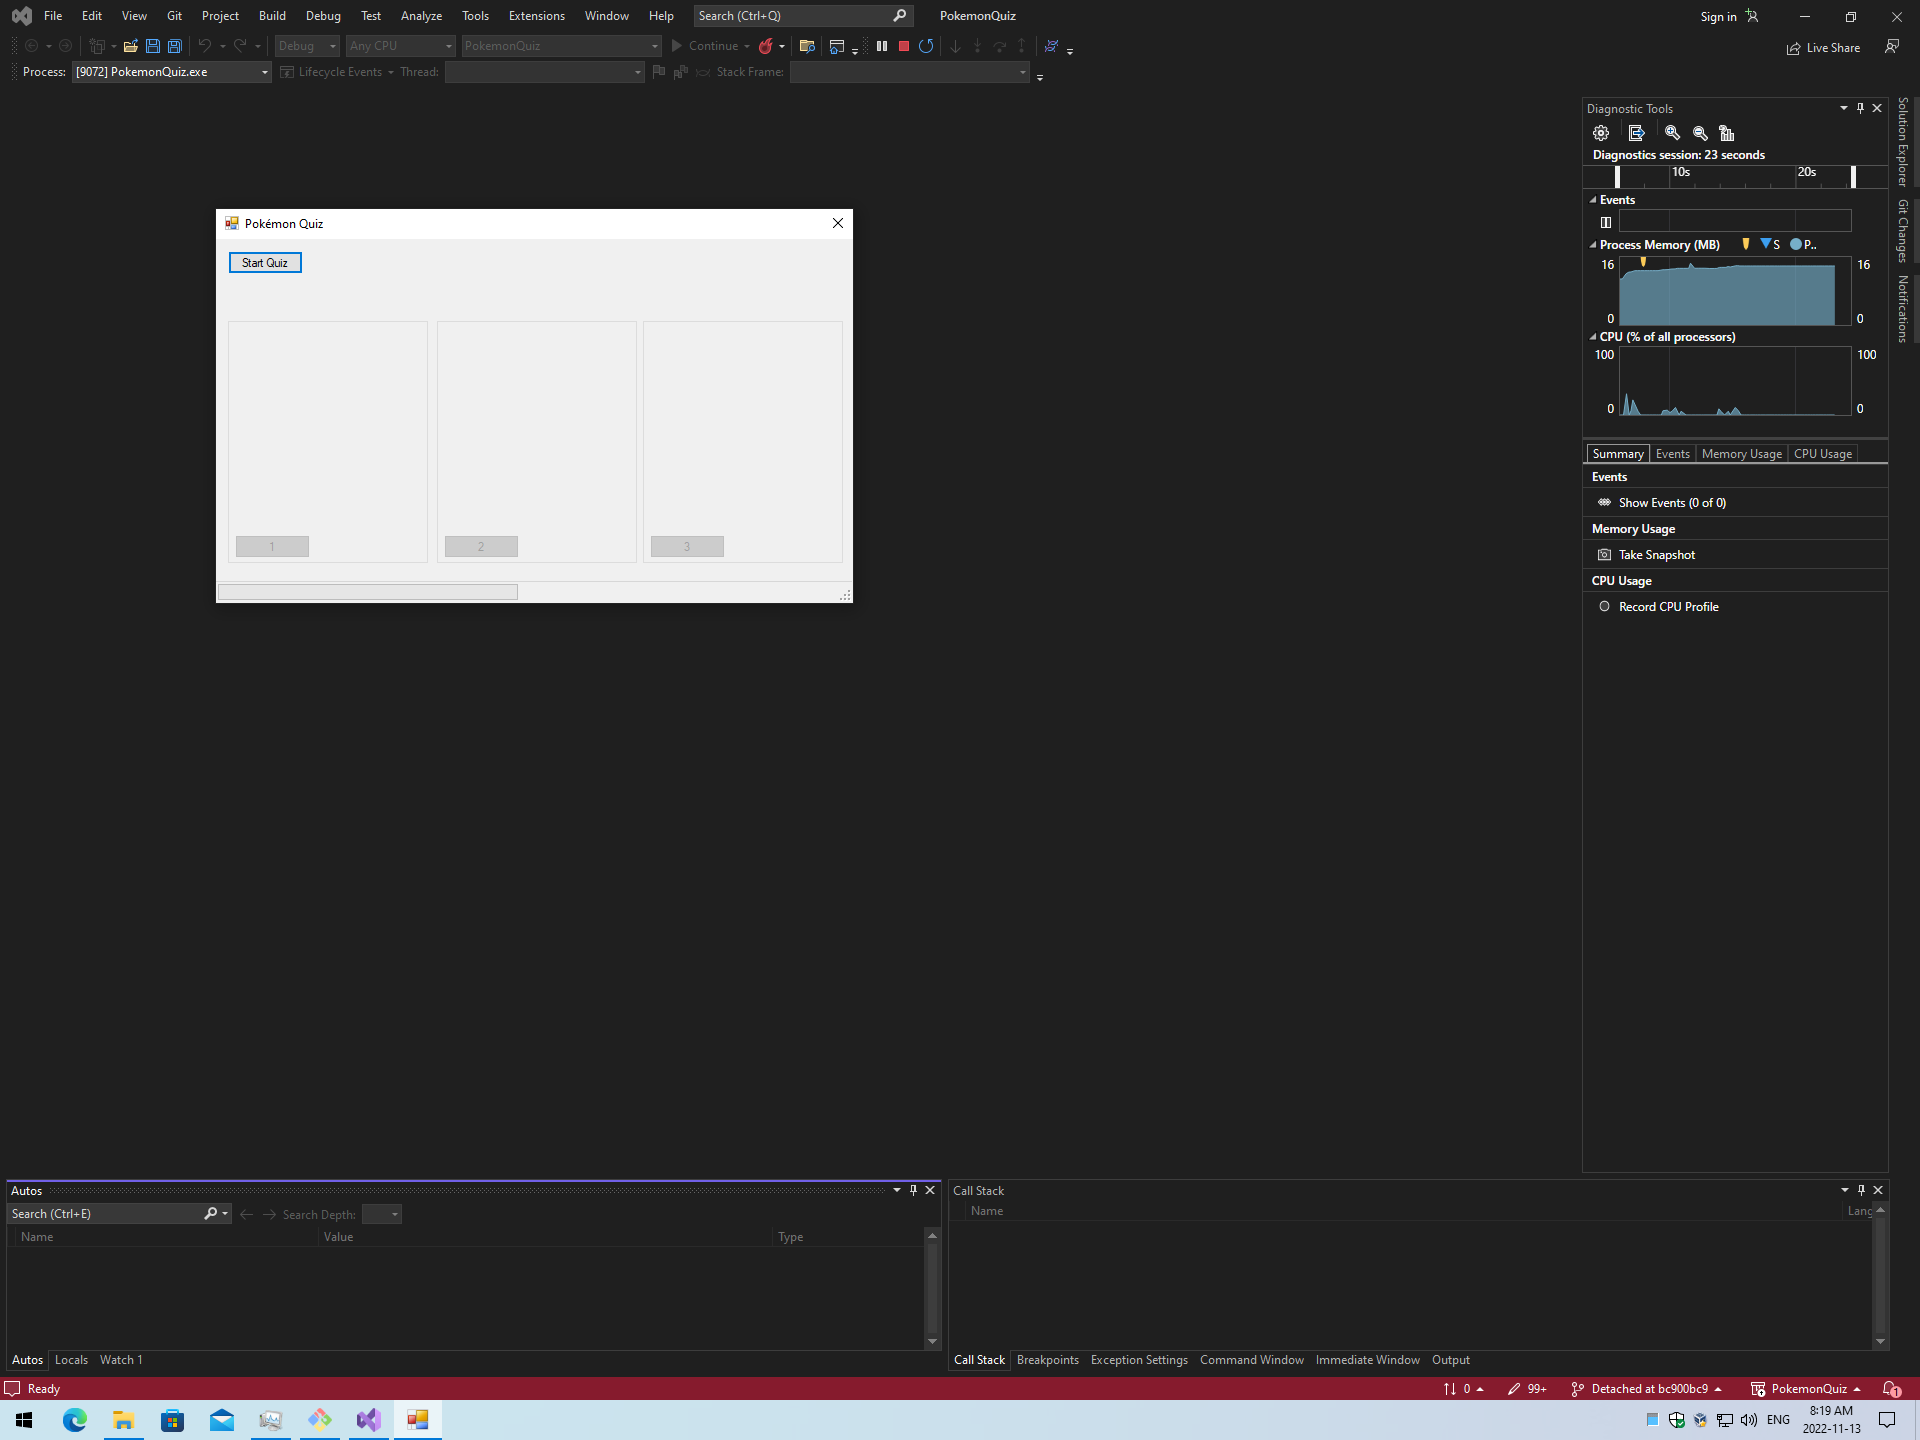Image resolution: width=1920 pixels, height=1440 pixels.
Task: Open Microsoft Edge from the taskbar
Action: (x=75, y=1419)
